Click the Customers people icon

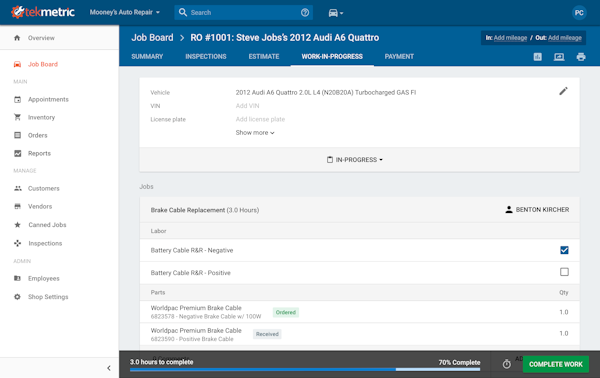(18, 188)
